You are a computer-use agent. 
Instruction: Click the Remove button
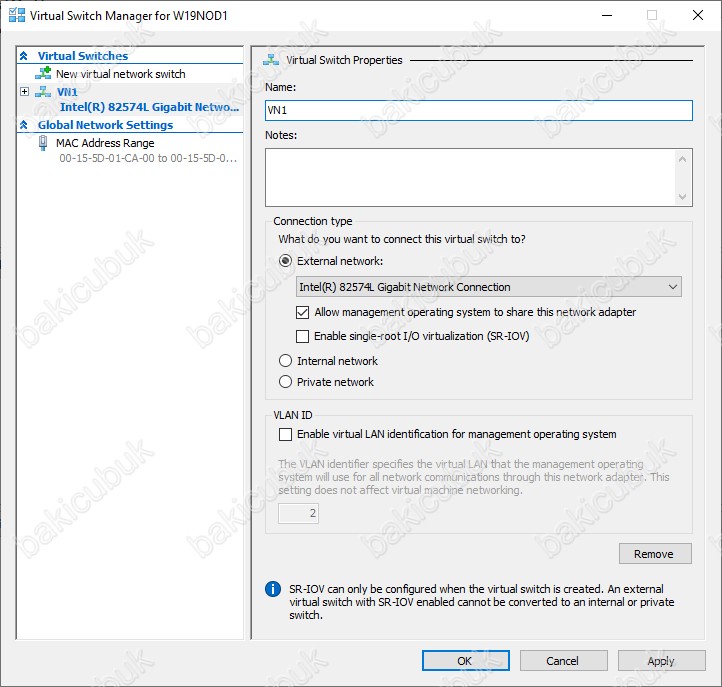click(654, 554)
